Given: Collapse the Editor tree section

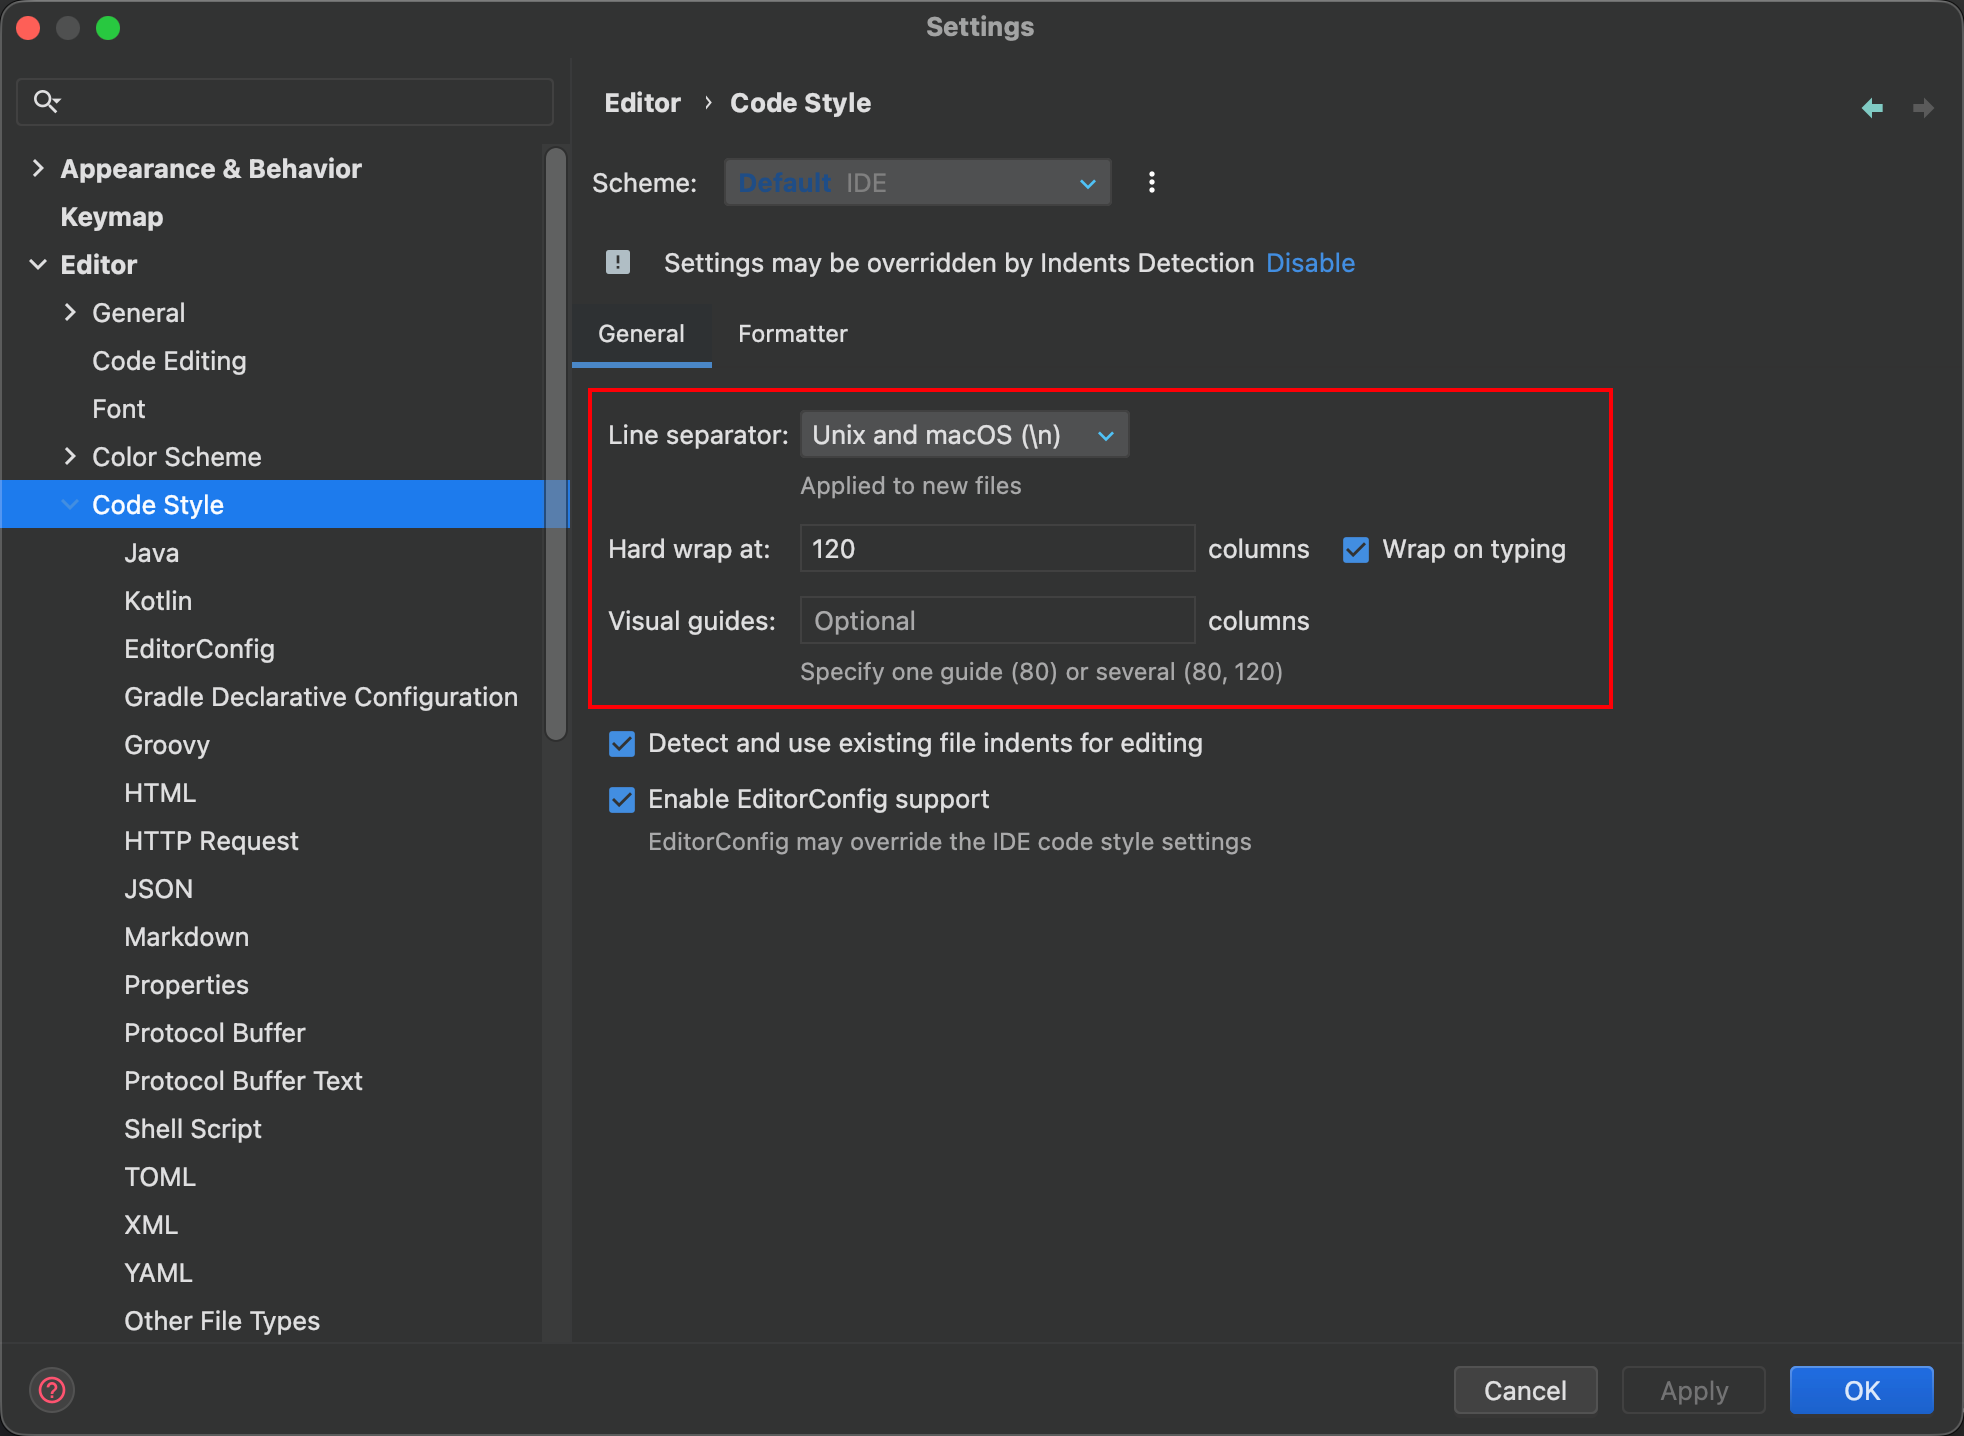Looking at the screenshot, I should [x=38, y=264].
